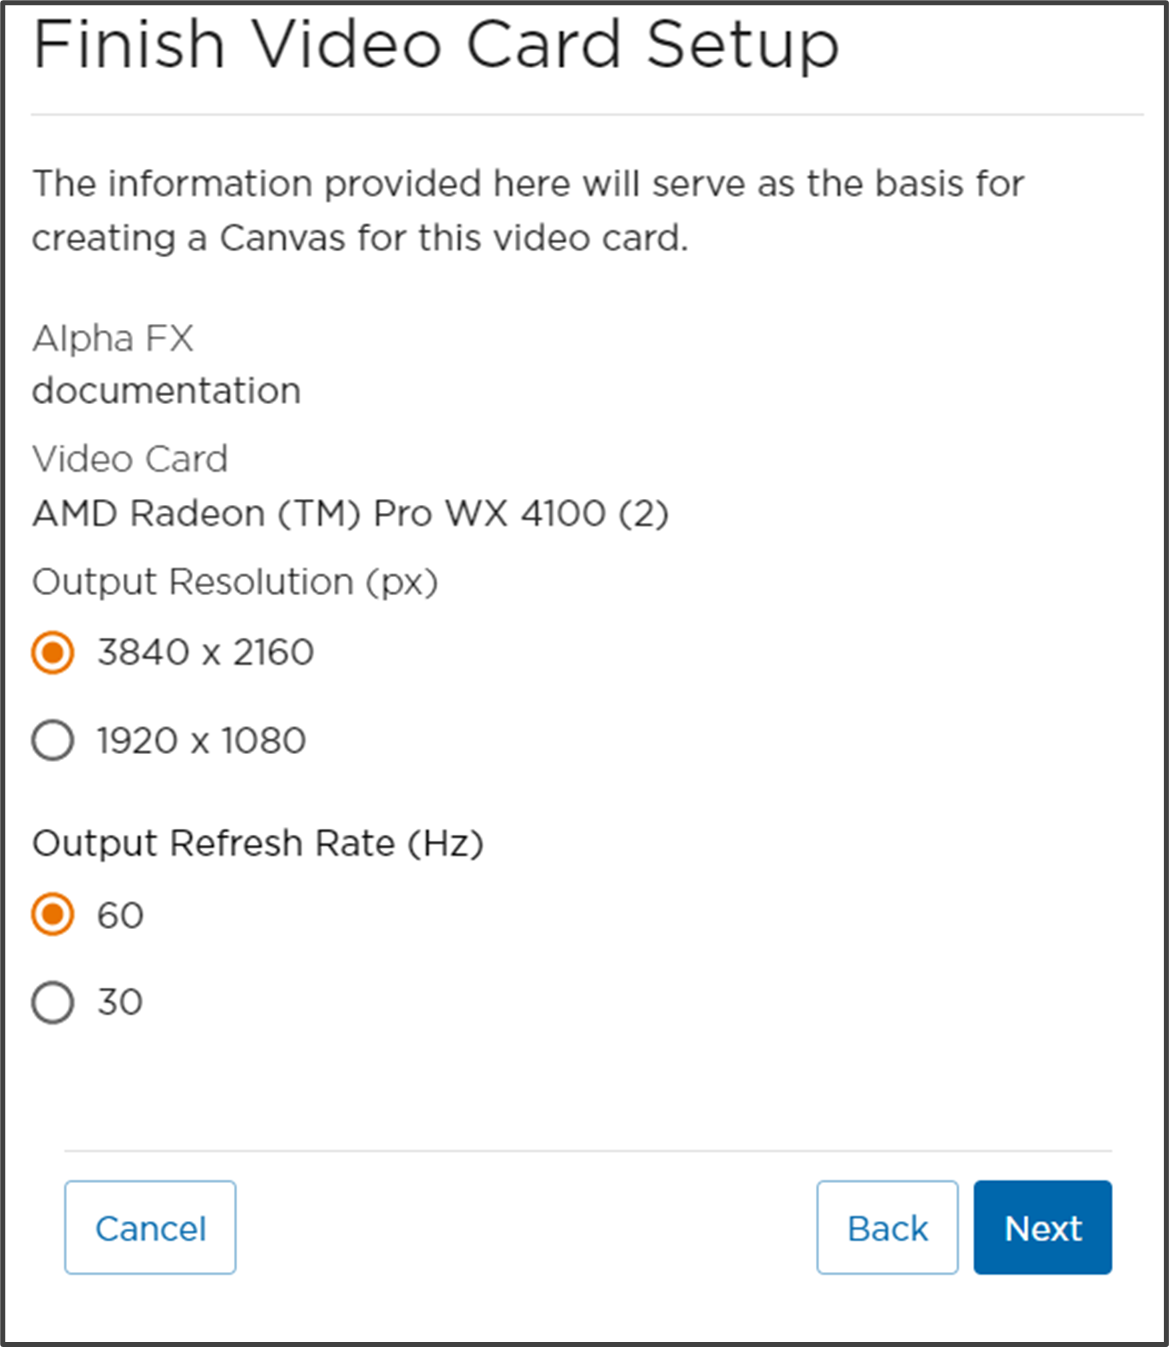
Task: Click the "60" refresh rate label text
Action: click(120, 915)
